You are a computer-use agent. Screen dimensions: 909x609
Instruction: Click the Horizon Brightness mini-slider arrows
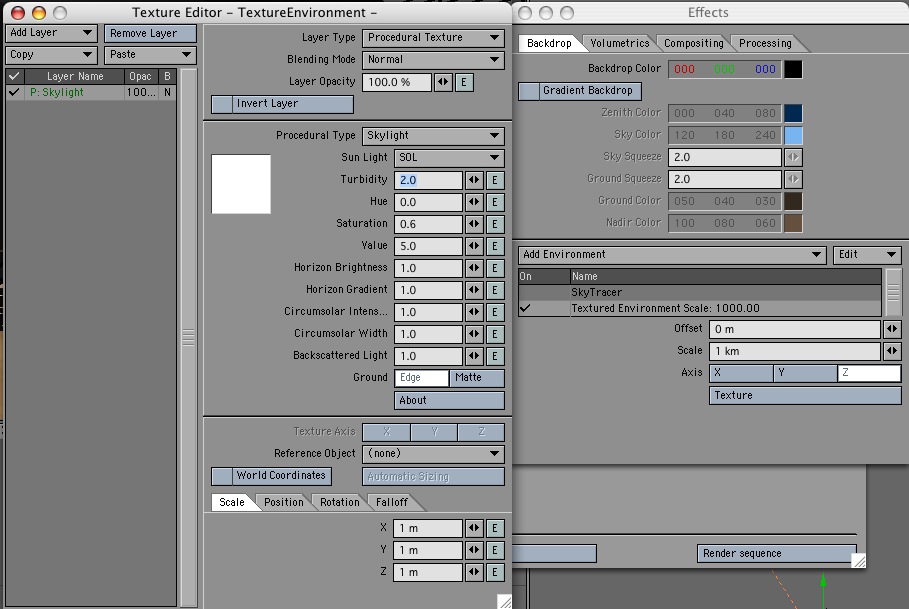coord(474,268)
